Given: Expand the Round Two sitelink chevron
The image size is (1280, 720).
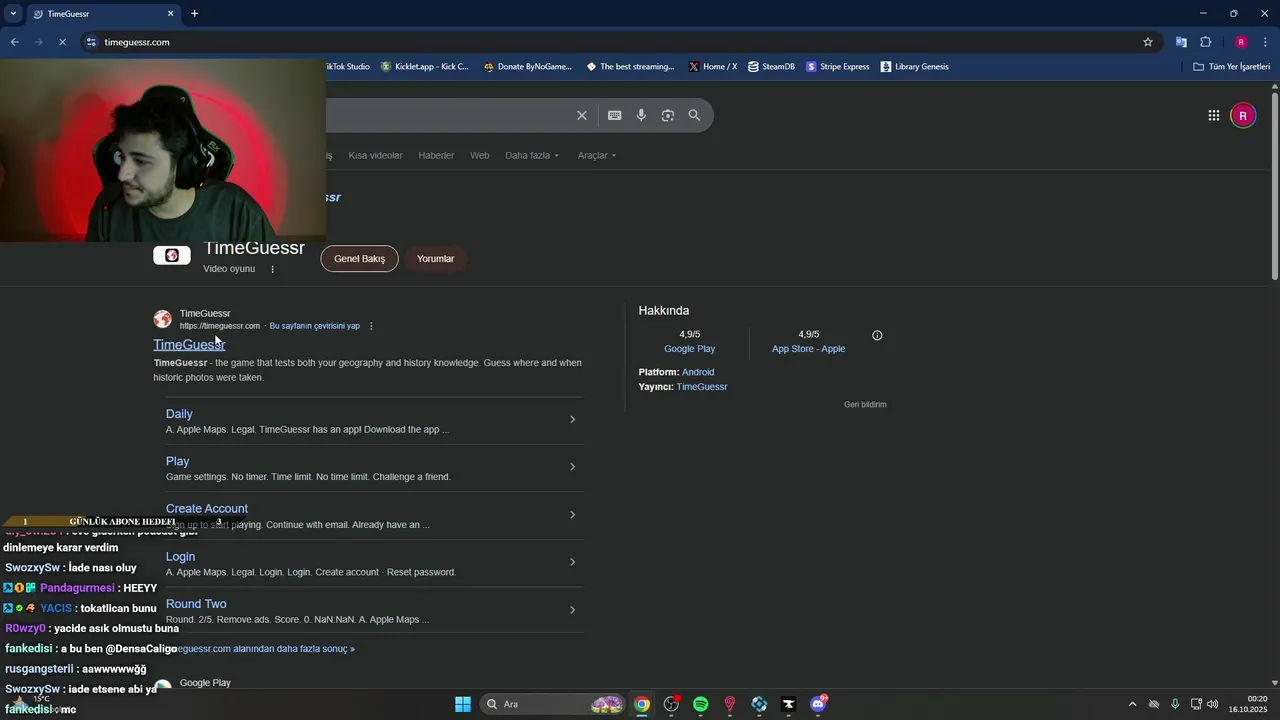Looking at the screenshot, I should pos(572,610).
